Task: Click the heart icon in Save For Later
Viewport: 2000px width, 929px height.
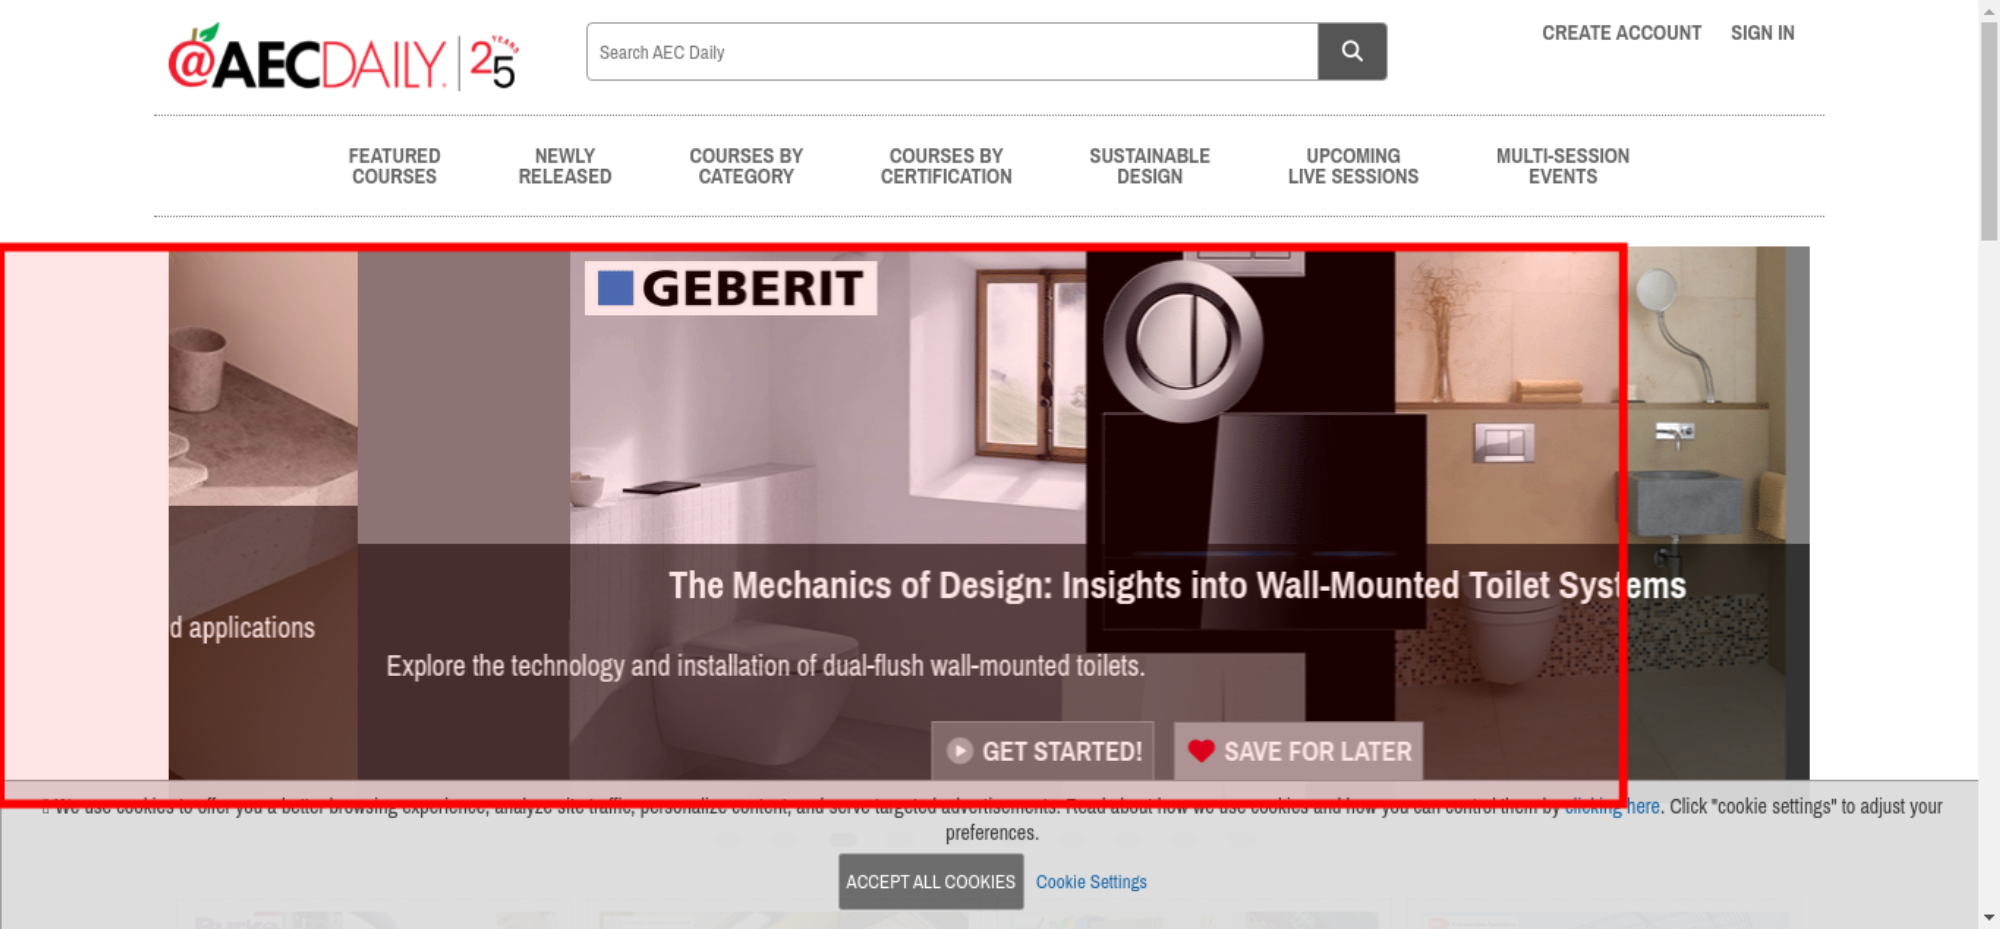Action: tap(1201, 751)
